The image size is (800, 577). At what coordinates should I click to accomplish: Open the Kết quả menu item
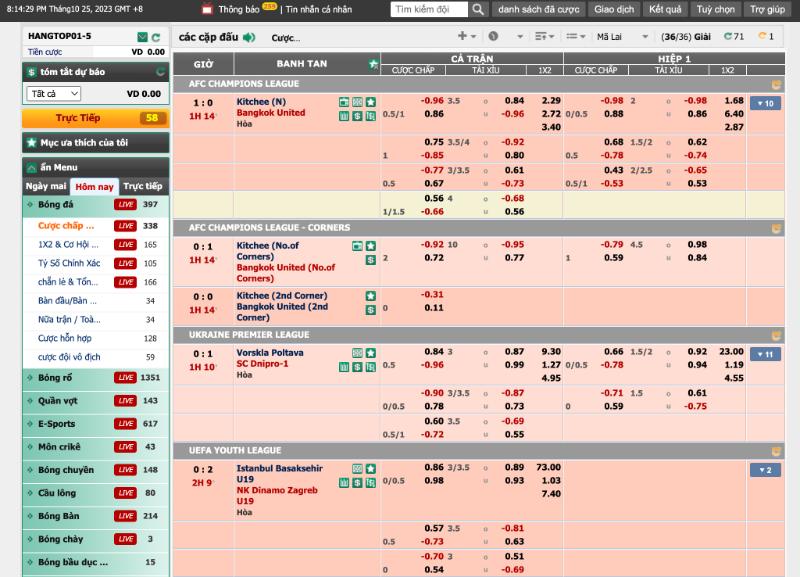(665, 10)
